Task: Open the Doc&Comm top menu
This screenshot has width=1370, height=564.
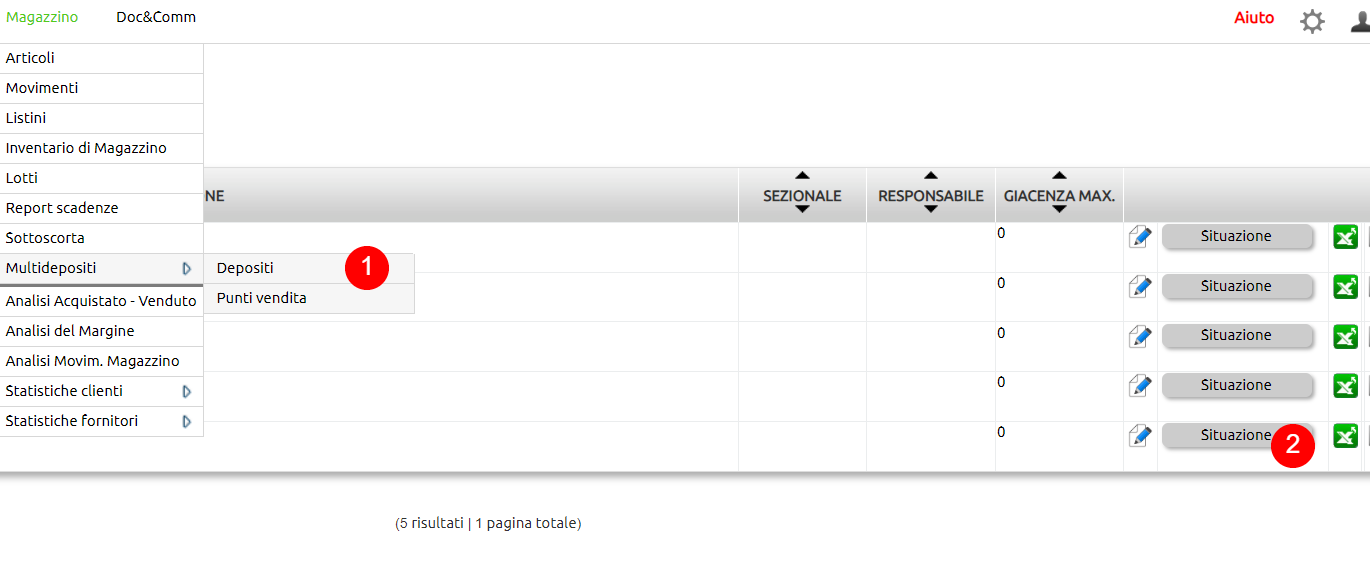Action: [x=156, y=17]
